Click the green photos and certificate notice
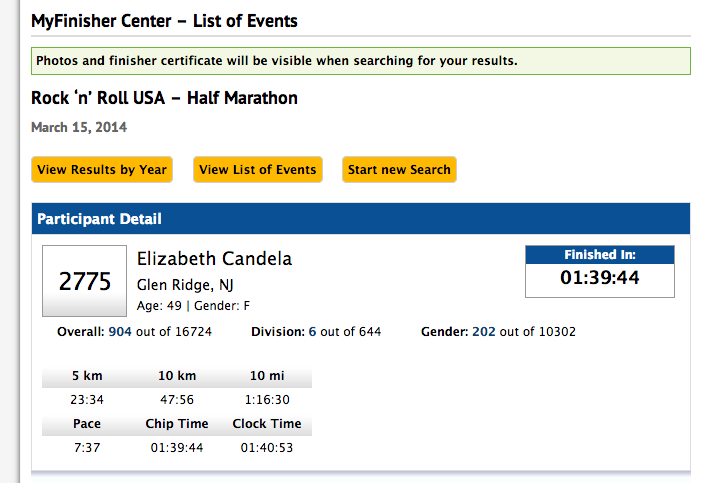This screenshot has height=483, width=702. pos(361,61)
